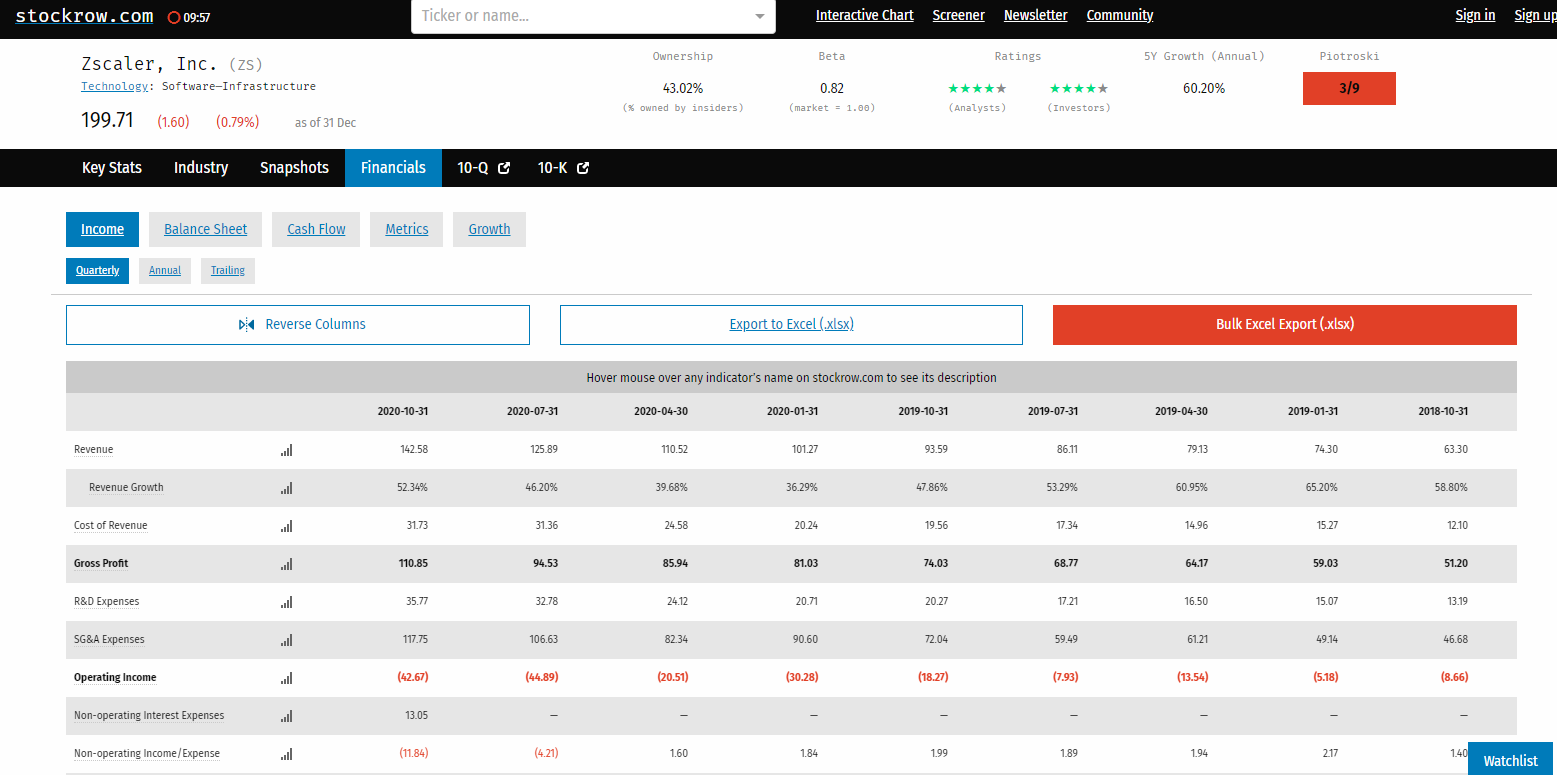Select Trailing period toggle
Viewport: 1557px width, 775px height.
(x=228, y=271)
